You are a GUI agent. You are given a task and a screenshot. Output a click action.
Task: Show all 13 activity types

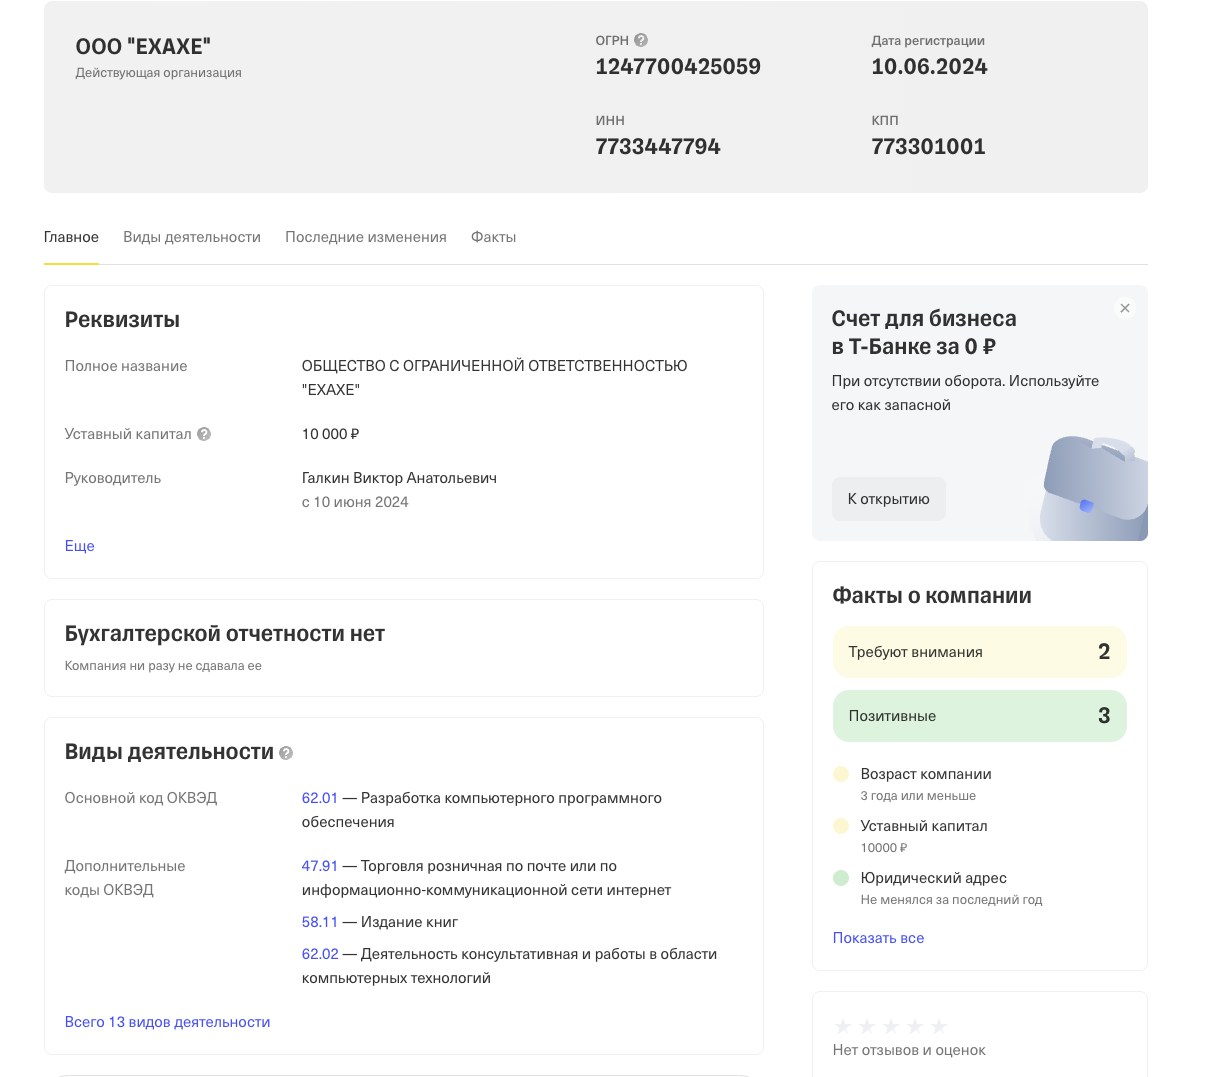[167, 1022]
